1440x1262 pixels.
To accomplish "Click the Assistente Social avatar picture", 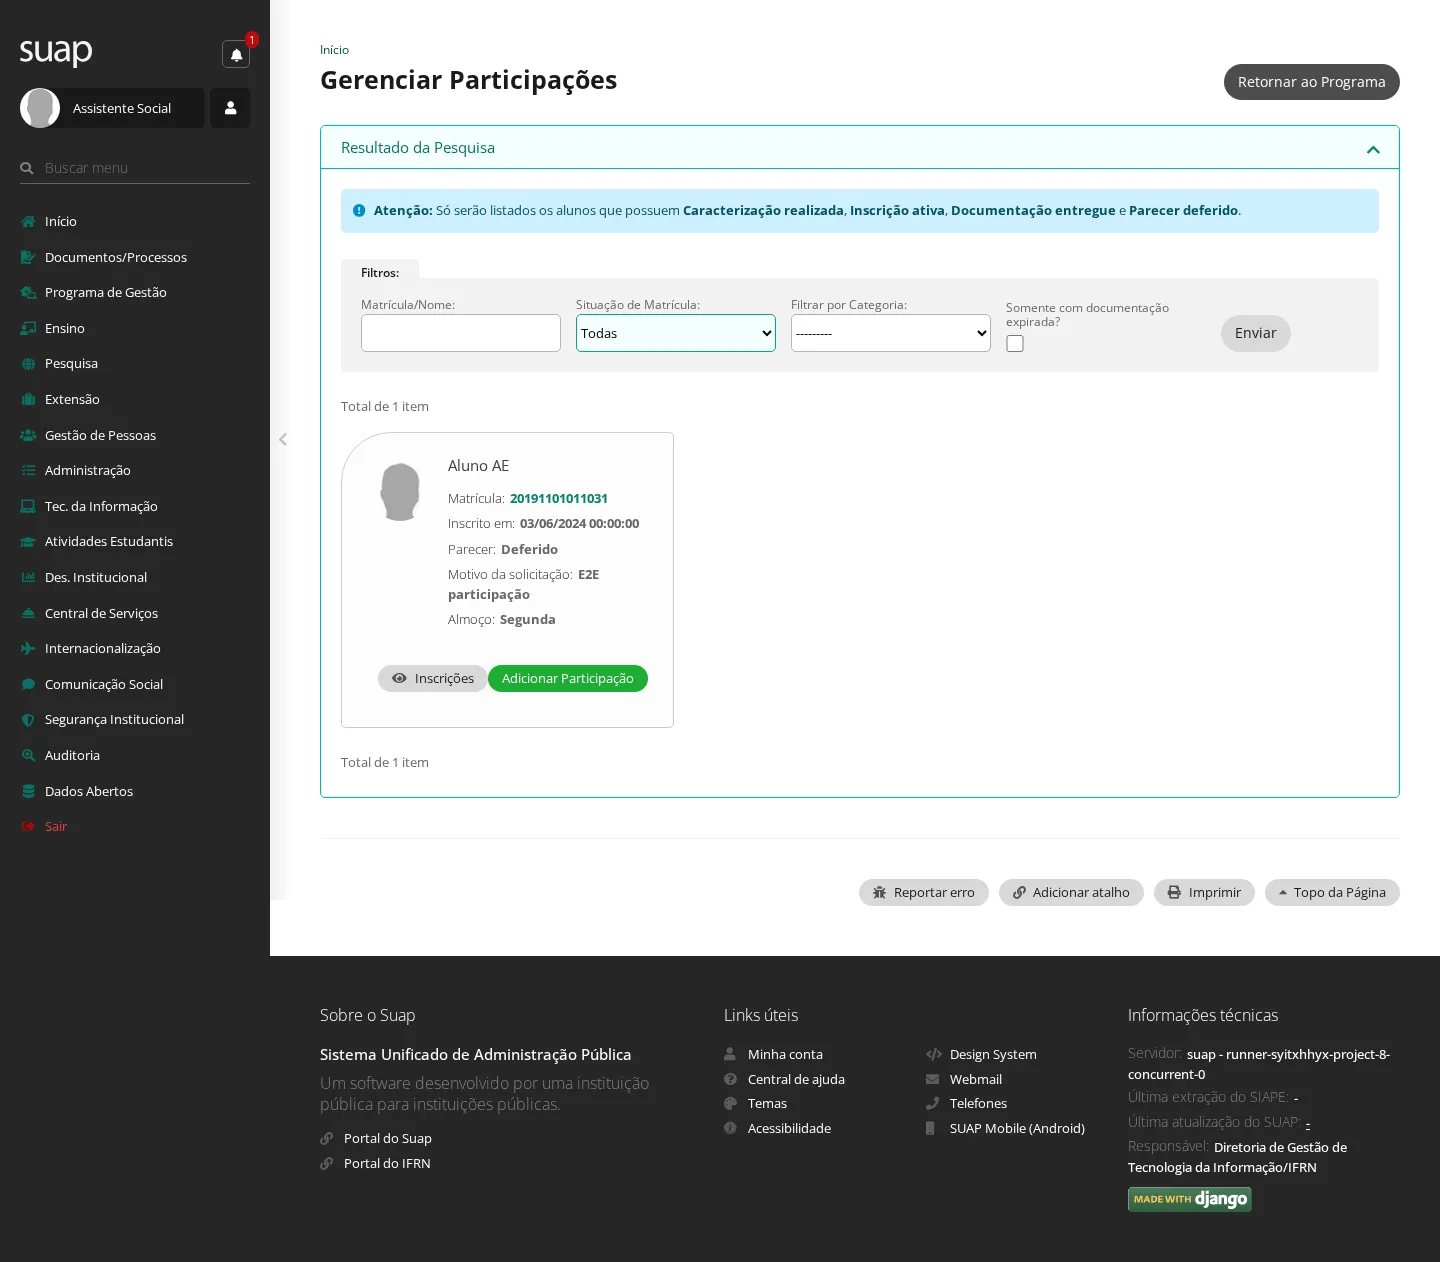I will [x=40, y=108].
